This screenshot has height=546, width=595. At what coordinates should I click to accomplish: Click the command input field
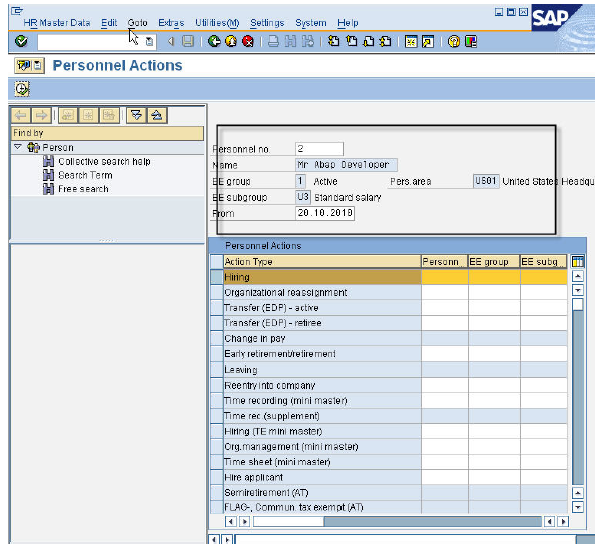click(x=91, y=41)
